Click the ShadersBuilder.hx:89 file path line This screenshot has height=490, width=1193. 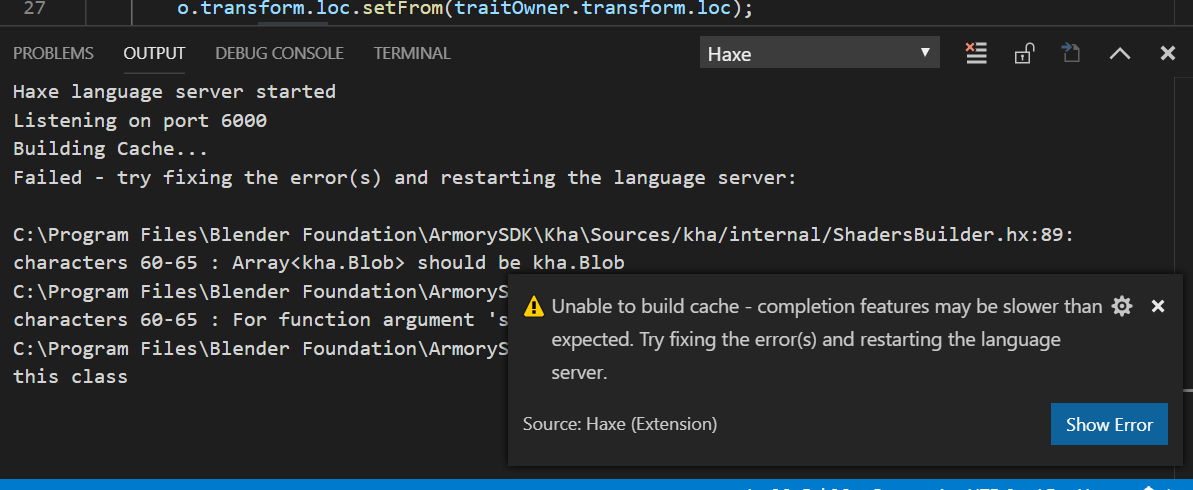[x=543, y=235]
